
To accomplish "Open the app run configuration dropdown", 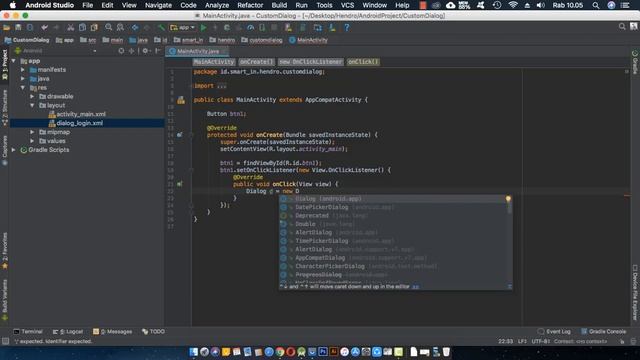I will (x=182, y=27).
